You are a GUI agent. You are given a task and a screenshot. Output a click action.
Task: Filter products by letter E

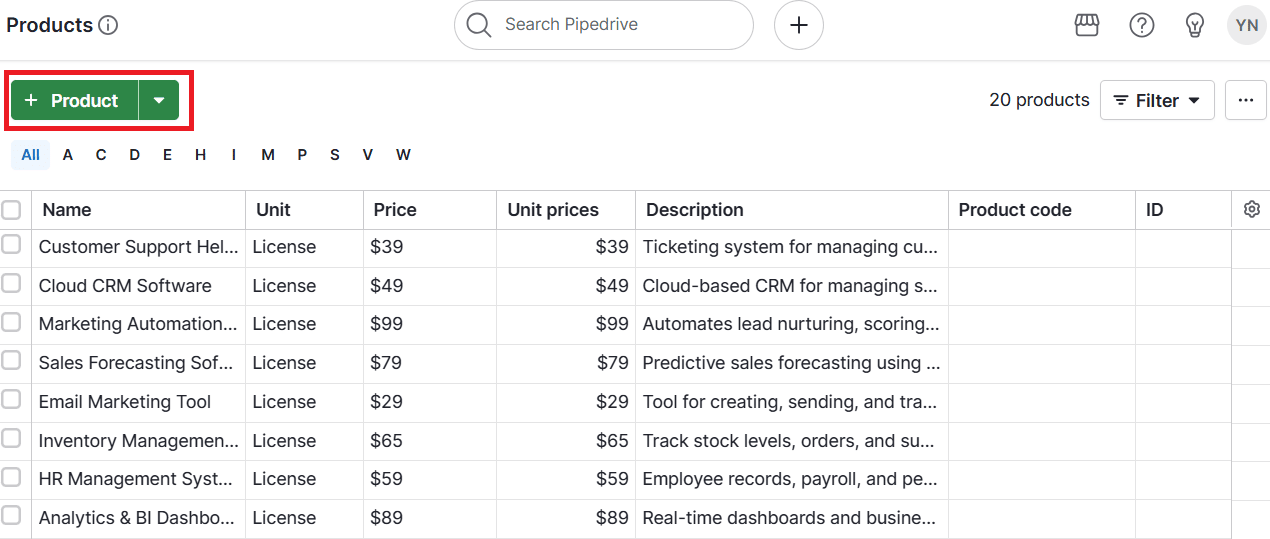[167, 154]
